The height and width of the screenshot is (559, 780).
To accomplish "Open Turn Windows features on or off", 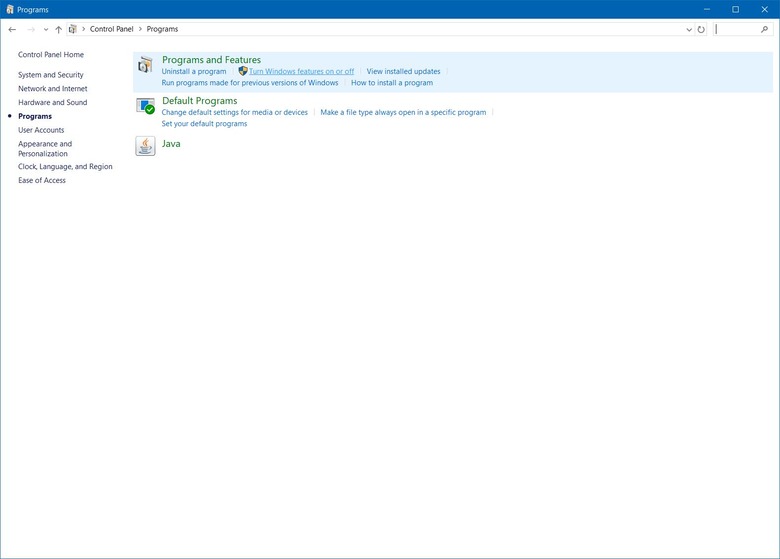I will coord(301,72).
